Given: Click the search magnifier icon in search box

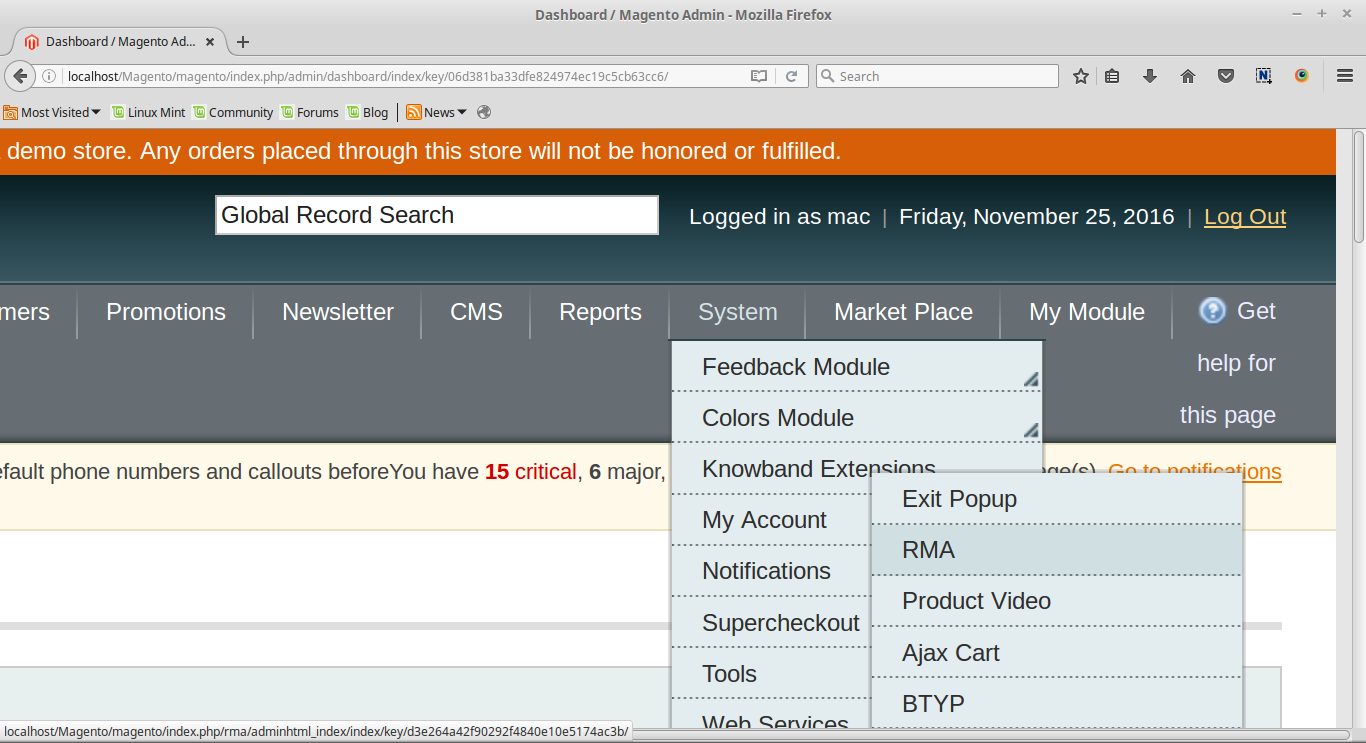Looking at the screenshot, I should tap(827, 76).
